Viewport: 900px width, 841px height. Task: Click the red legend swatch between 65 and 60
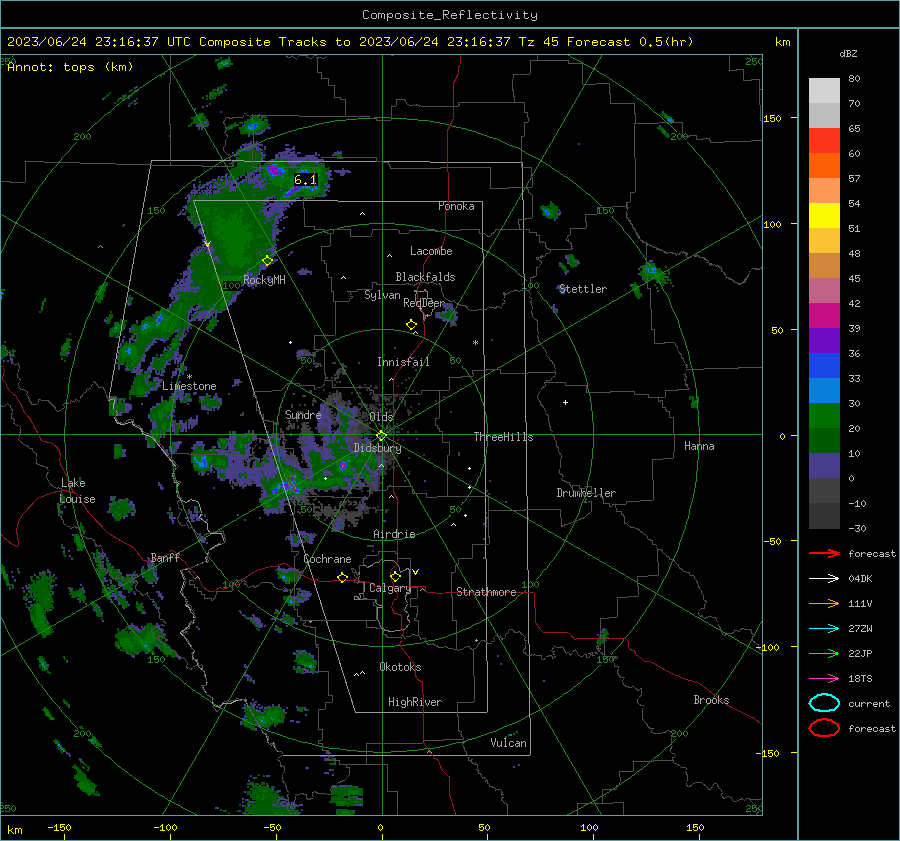(824, 141)
